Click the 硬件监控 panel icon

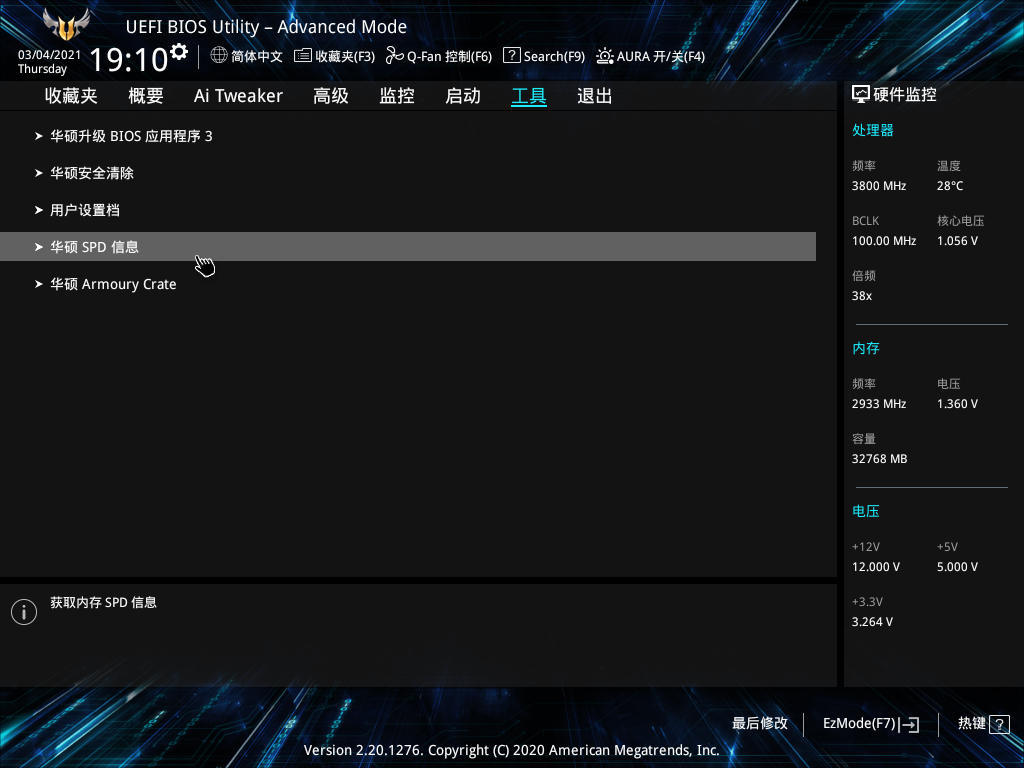click(x=860, y=93)
